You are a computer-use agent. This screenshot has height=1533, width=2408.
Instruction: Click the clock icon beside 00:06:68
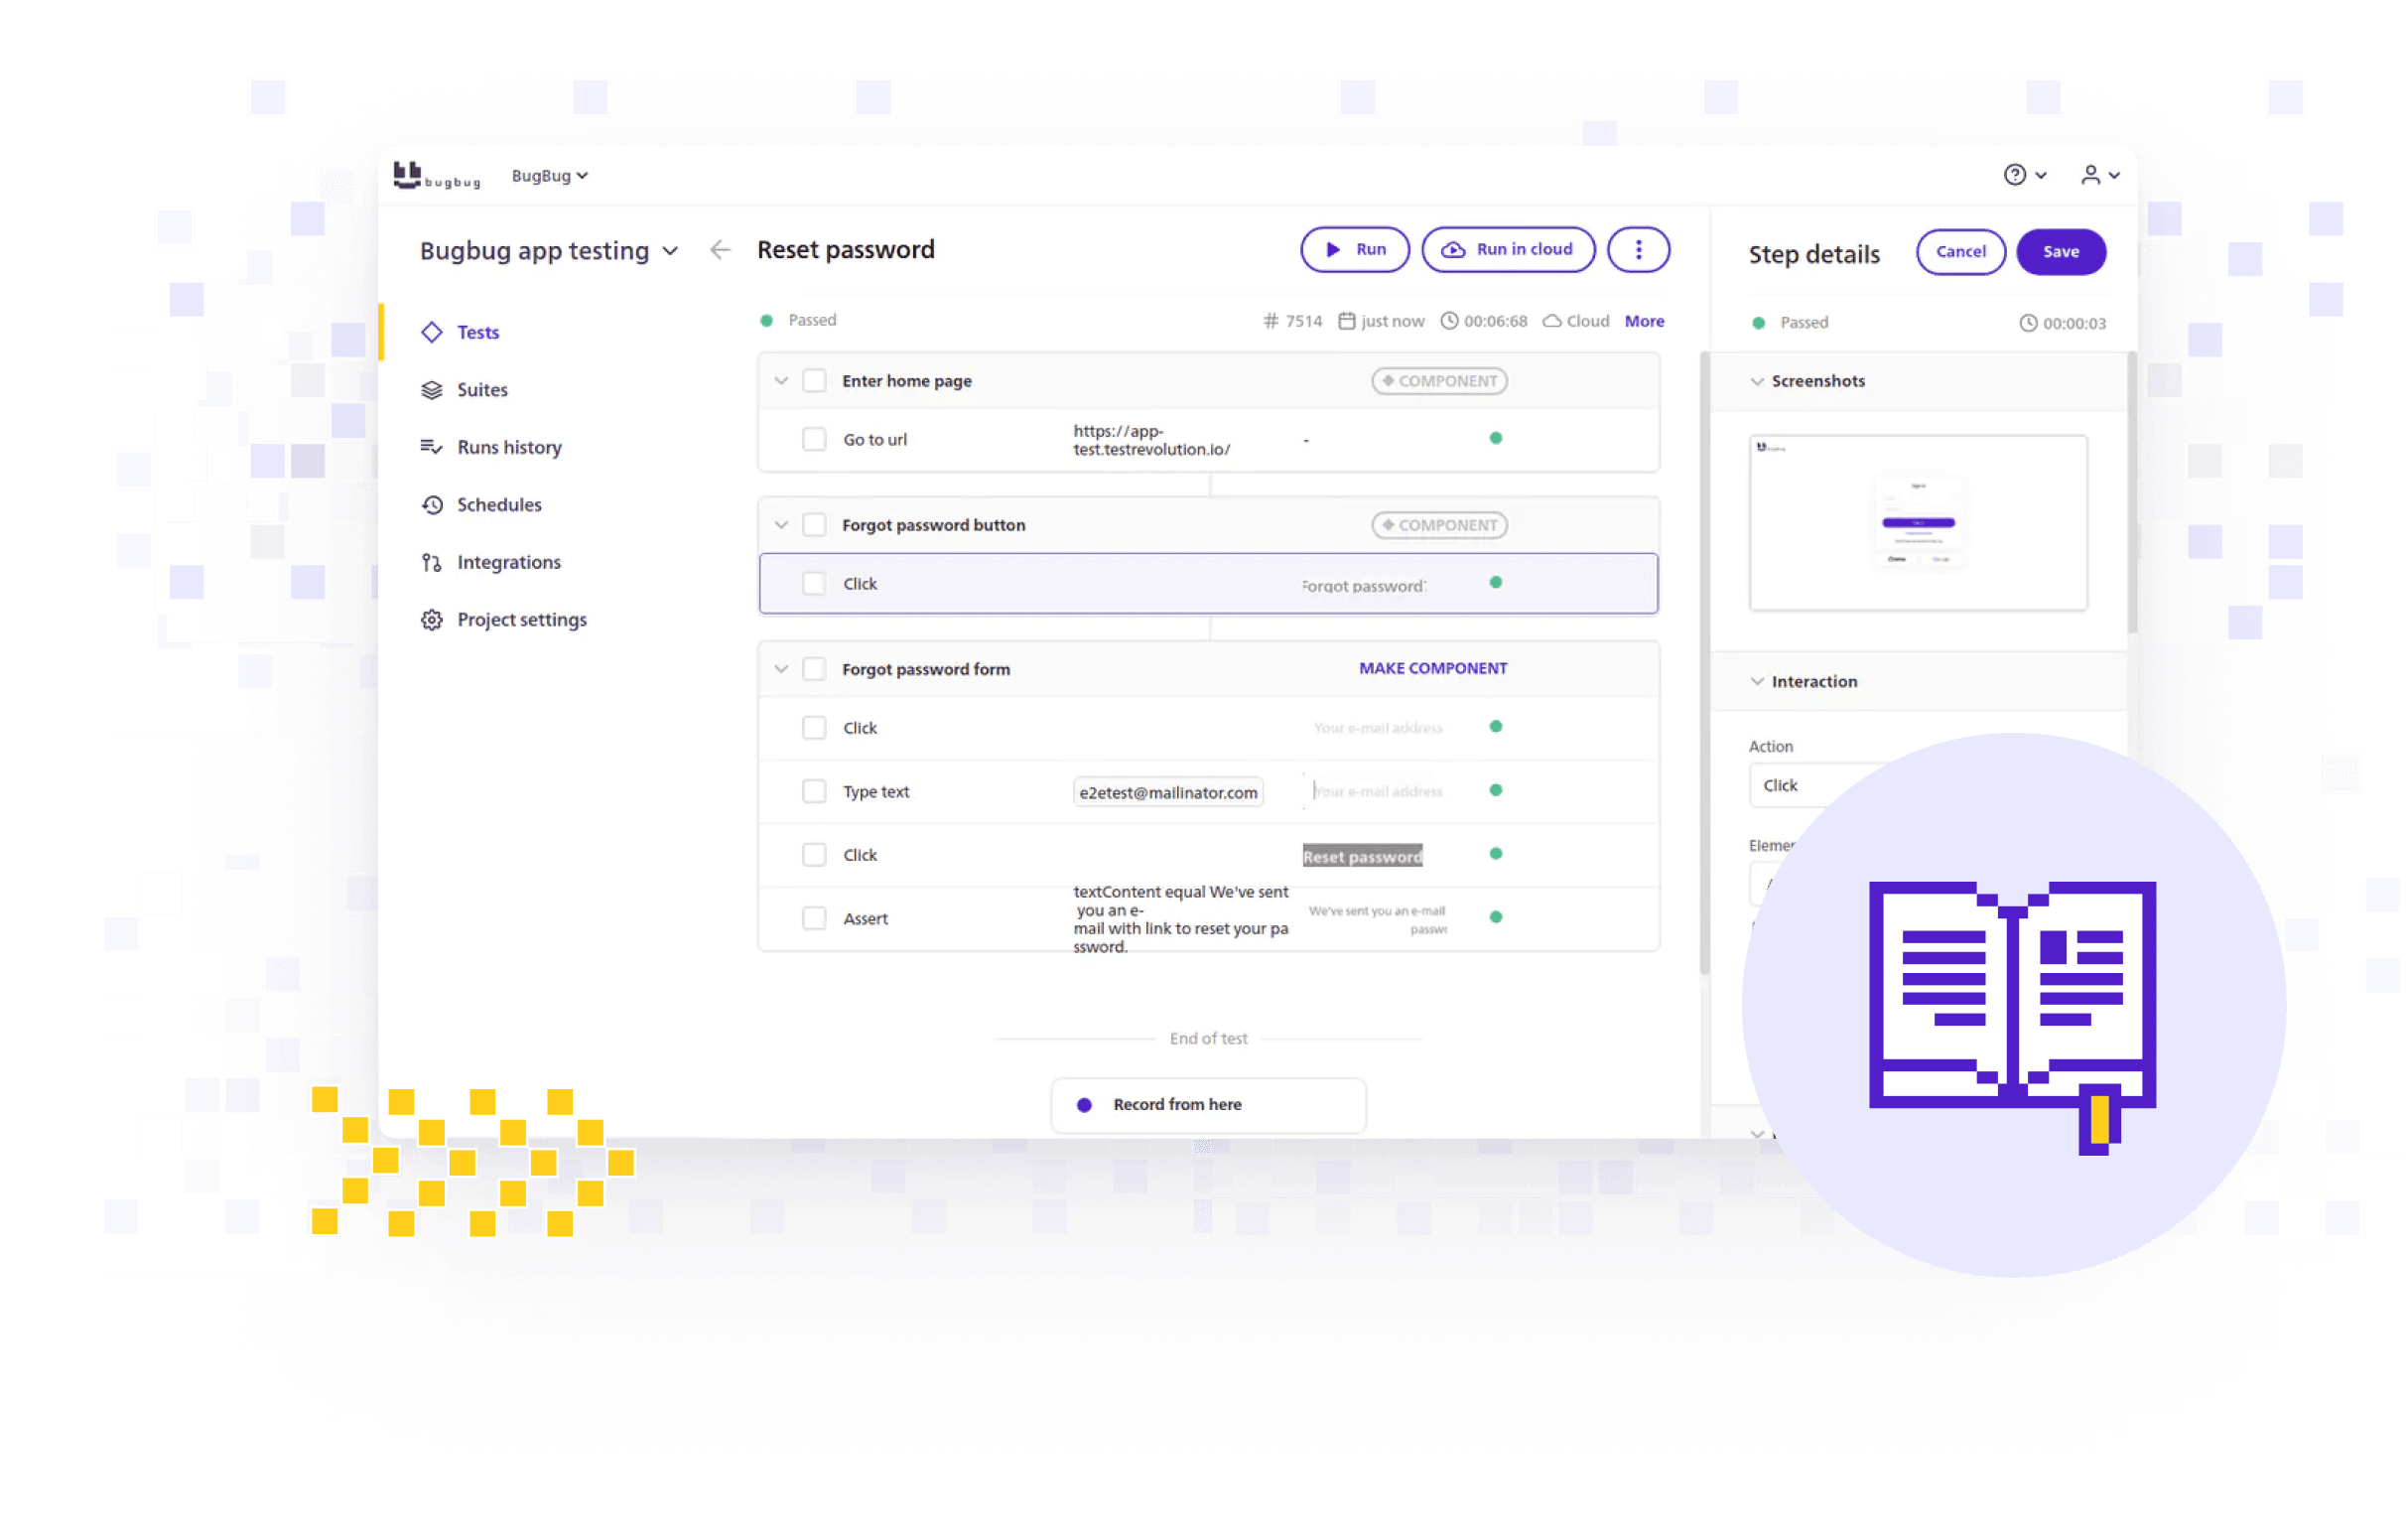[1449, 321]
